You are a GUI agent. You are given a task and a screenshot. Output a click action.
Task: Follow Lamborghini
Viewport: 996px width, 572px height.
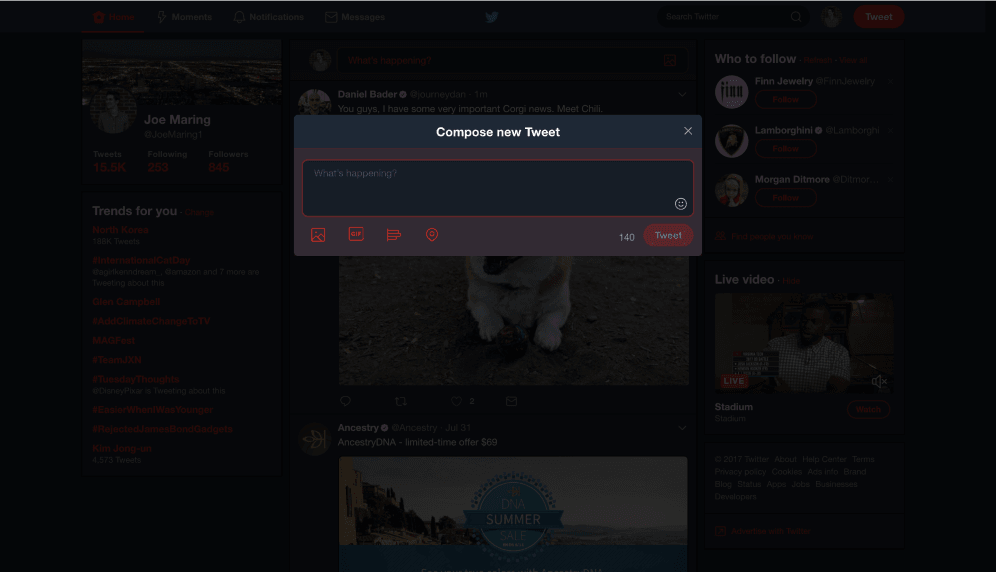[786, 149]
